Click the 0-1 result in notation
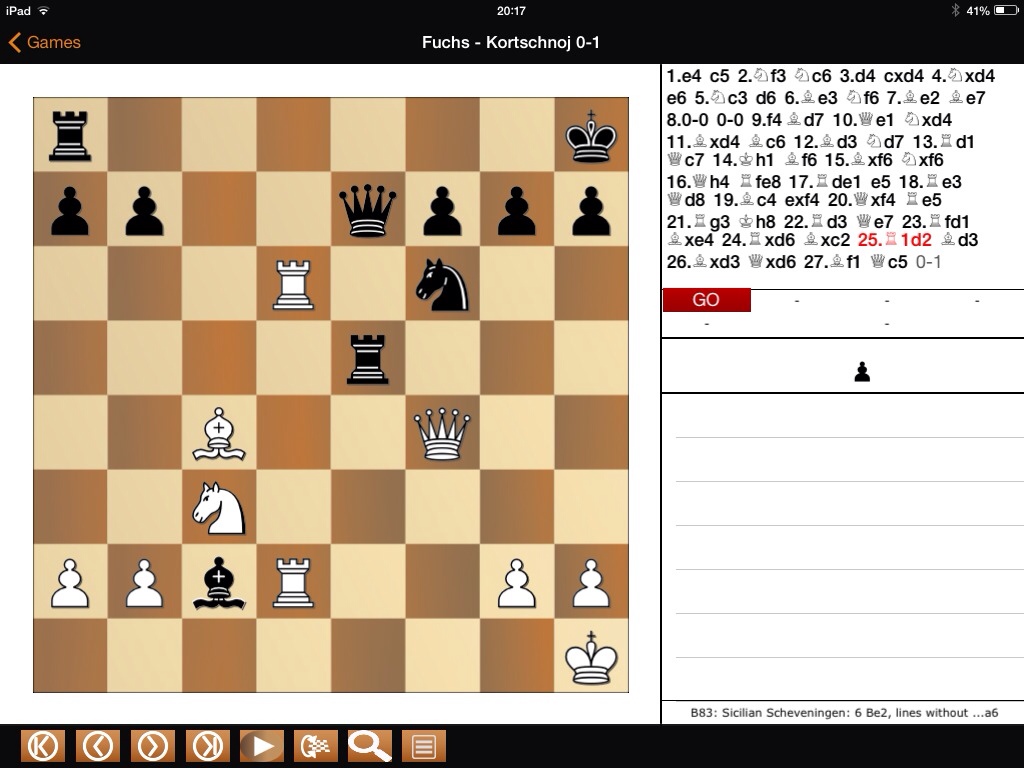 click(928, 262)
